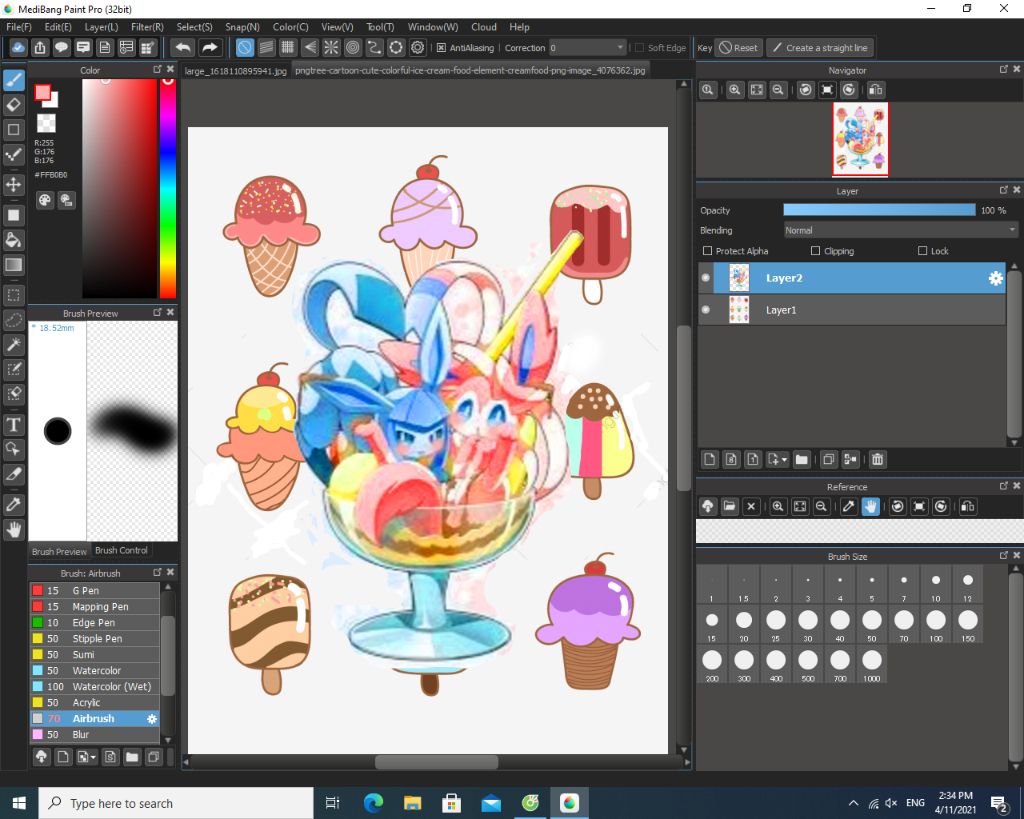The image size is (1024, 819).
Task: Click the transparent color swatch
Action: [46, 123]
